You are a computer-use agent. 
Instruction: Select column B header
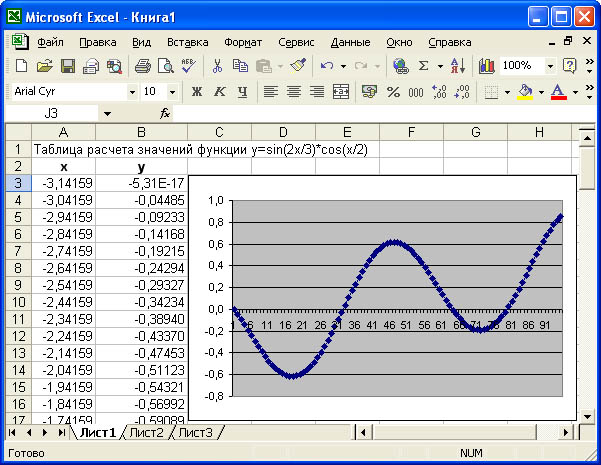tap(141, 132)
